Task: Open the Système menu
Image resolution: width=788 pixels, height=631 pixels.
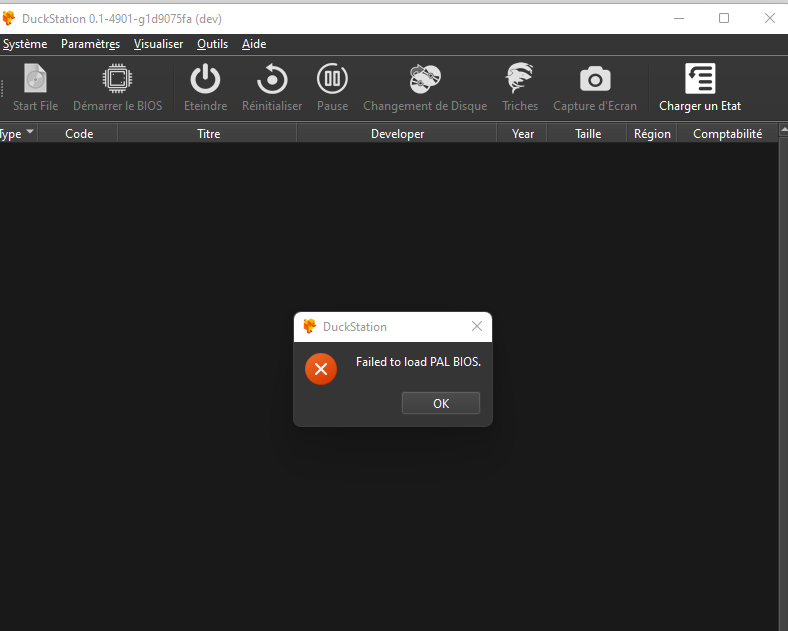Action: tap(25, 44)
